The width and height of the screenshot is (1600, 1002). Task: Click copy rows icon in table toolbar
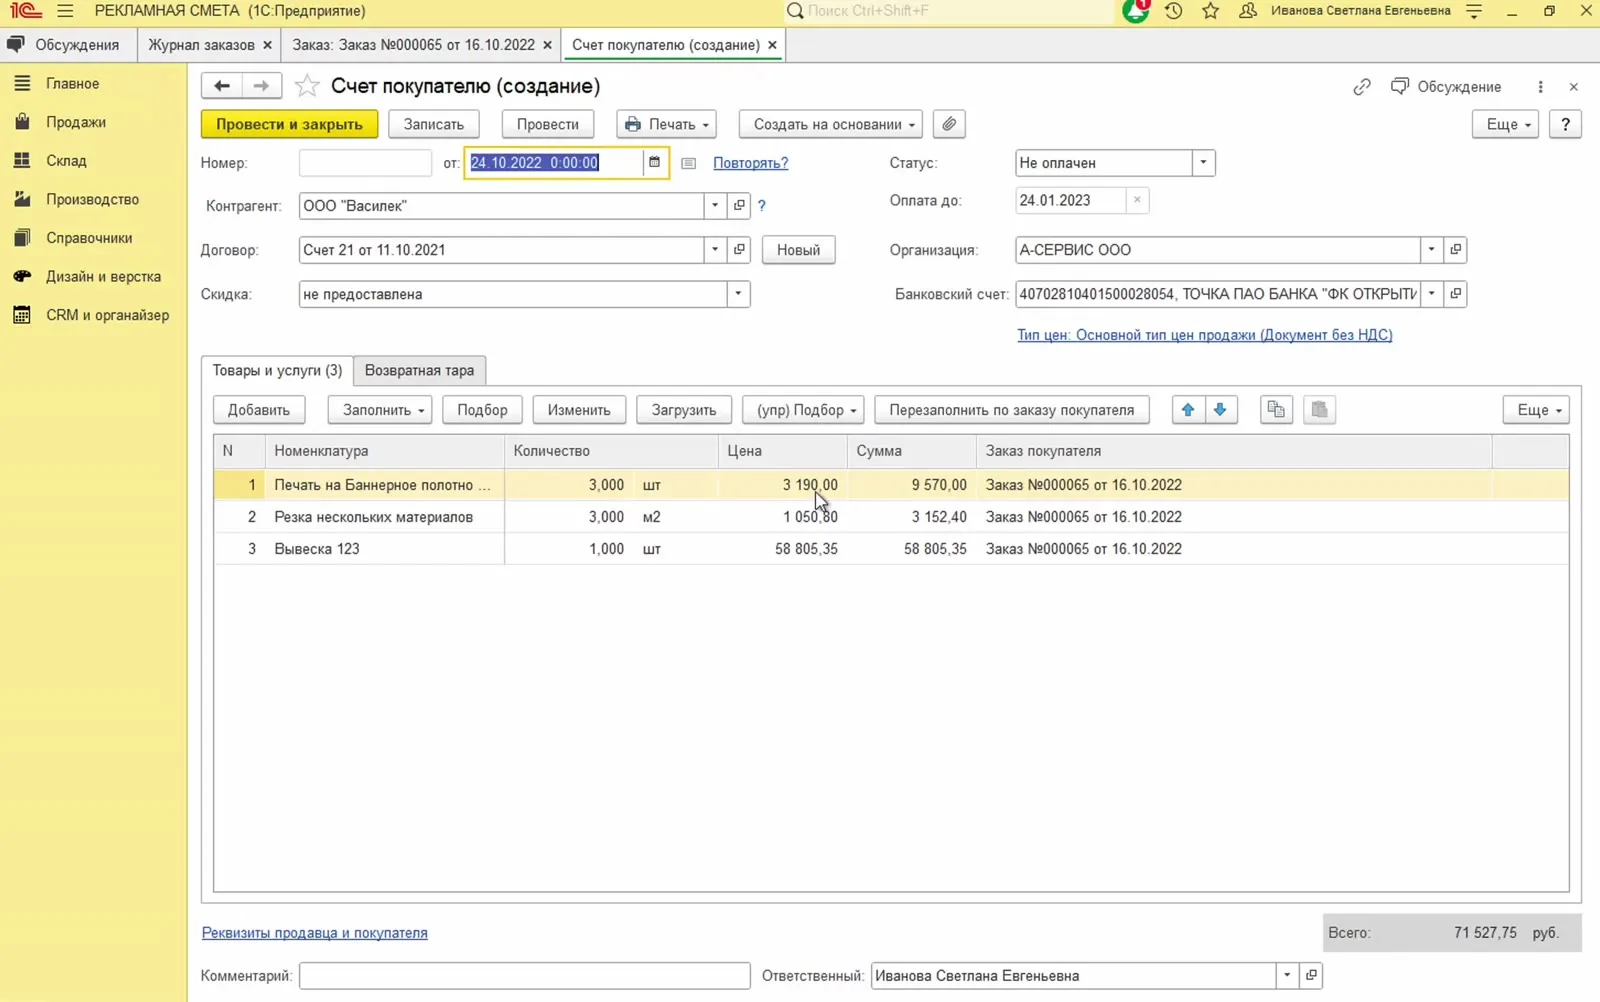(1276, 410)
